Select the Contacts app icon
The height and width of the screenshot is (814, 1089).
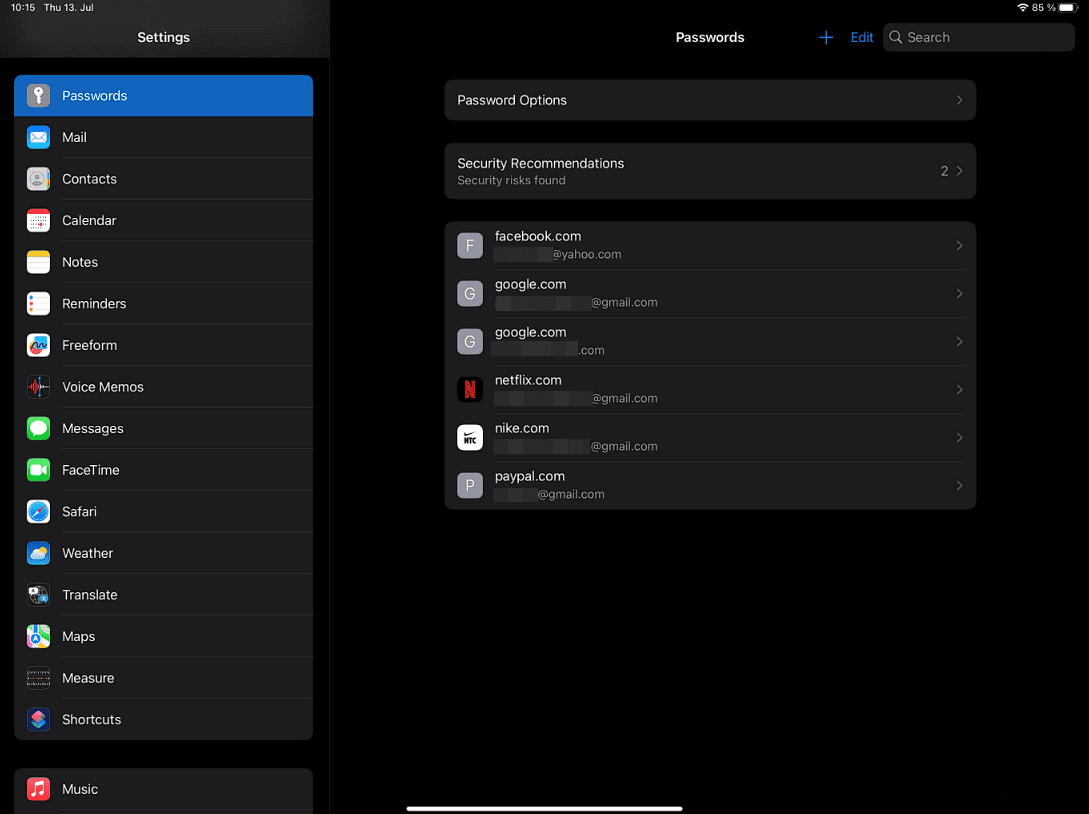tap(38, 179)
